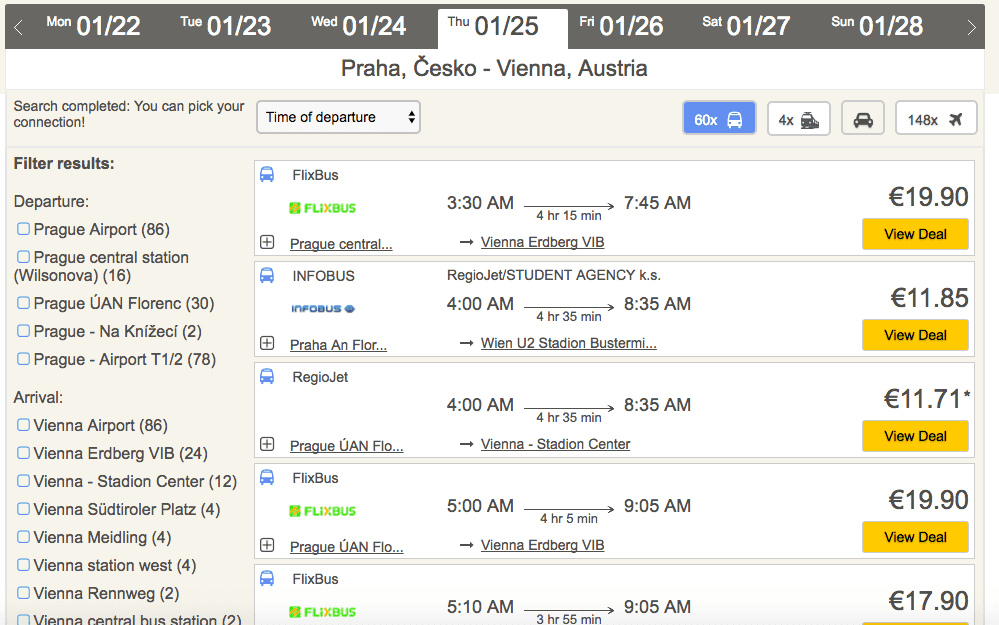Open the Vienna - Stadion Center link
The height and width of the screenshot is (625, 999).
click(555, 444)
